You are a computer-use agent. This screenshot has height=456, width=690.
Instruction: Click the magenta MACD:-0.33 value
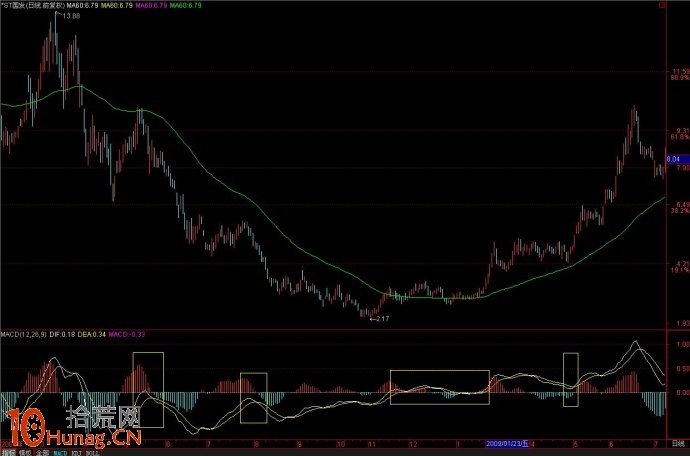[x=127, y=335]
